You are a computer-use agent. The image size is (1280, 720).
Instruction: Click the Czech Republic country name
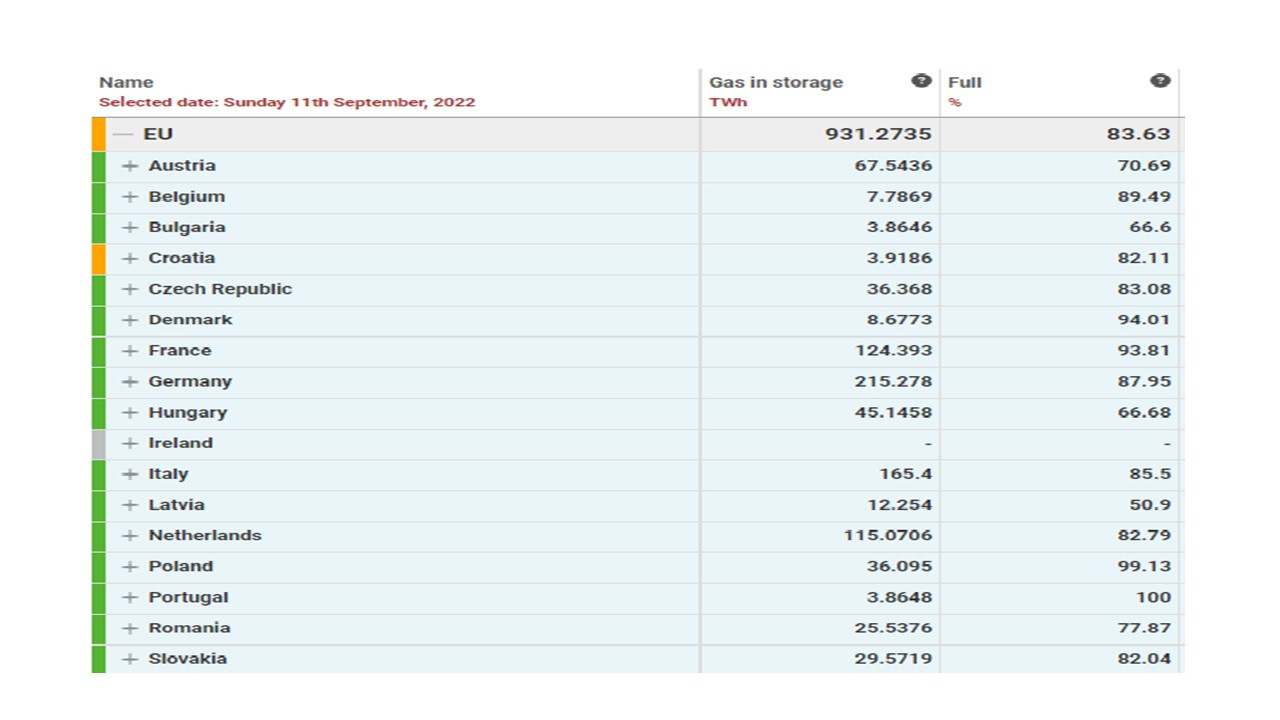point(220,289)
